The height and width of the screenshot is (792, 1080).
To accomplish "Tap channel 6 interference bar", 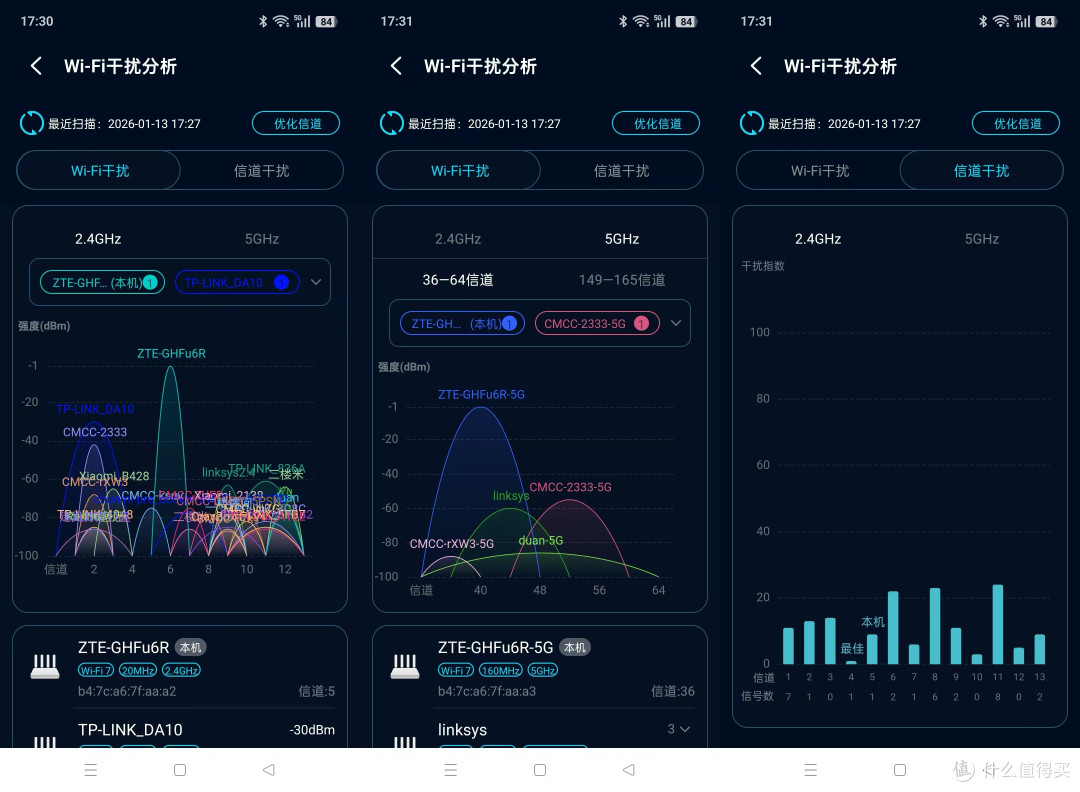I will pyautogui.click(x=893, y=627).
